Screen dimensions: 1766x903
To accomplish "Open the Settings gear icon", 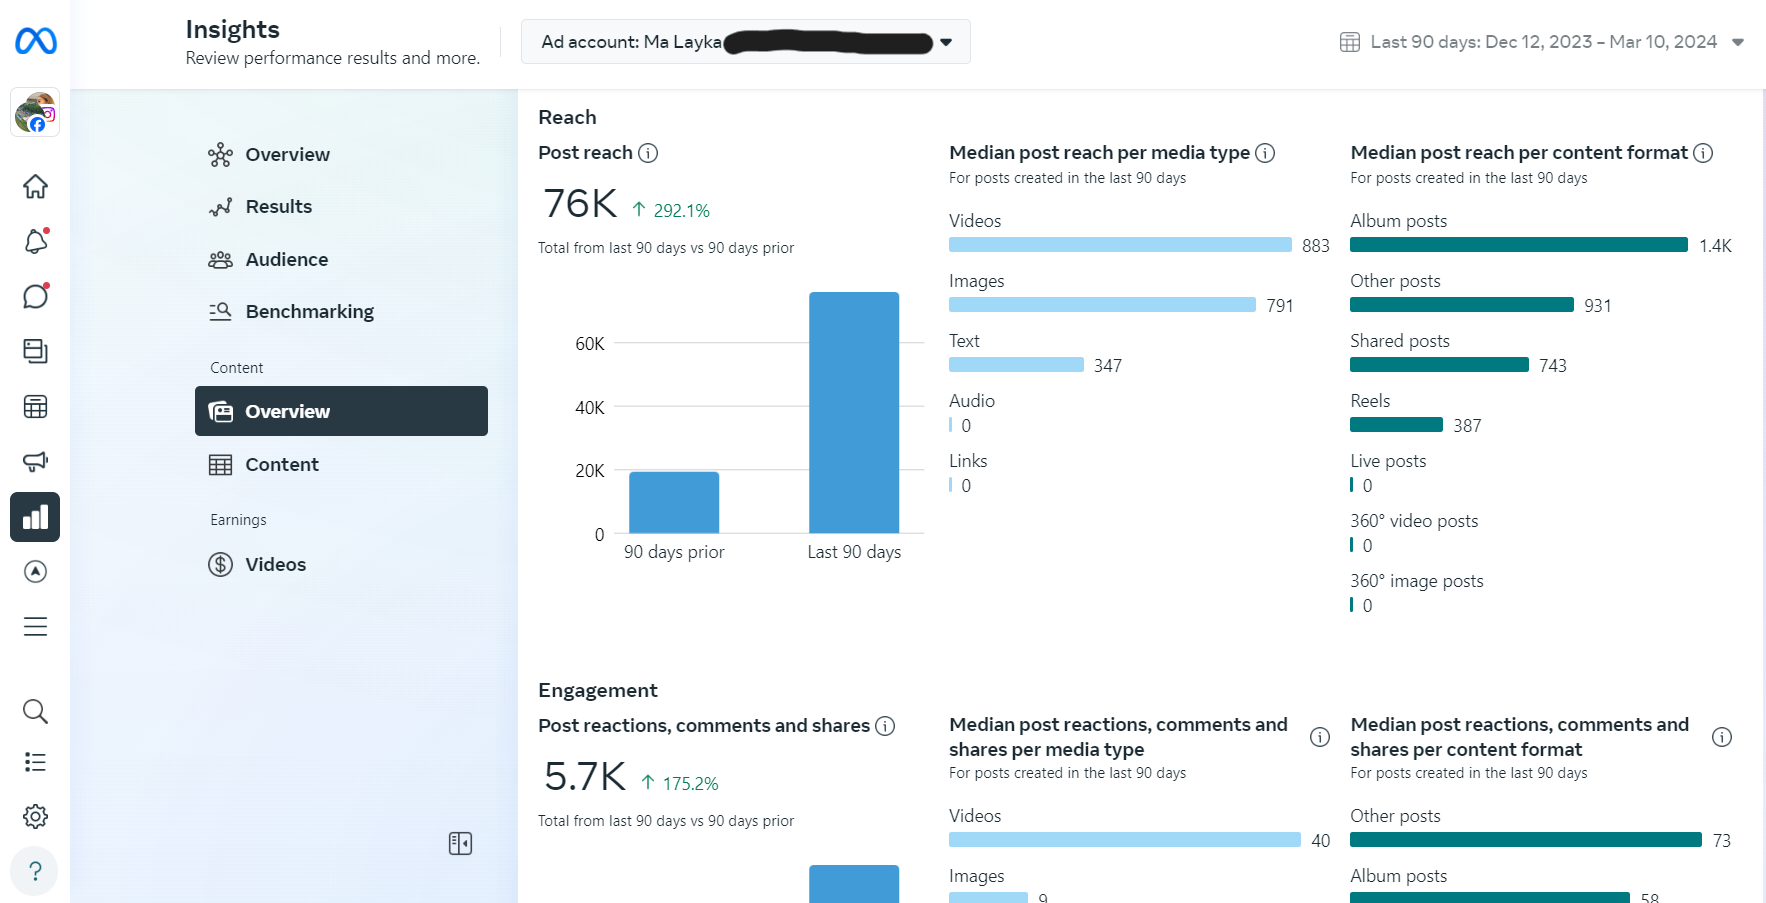I will (x=35, y=816).
